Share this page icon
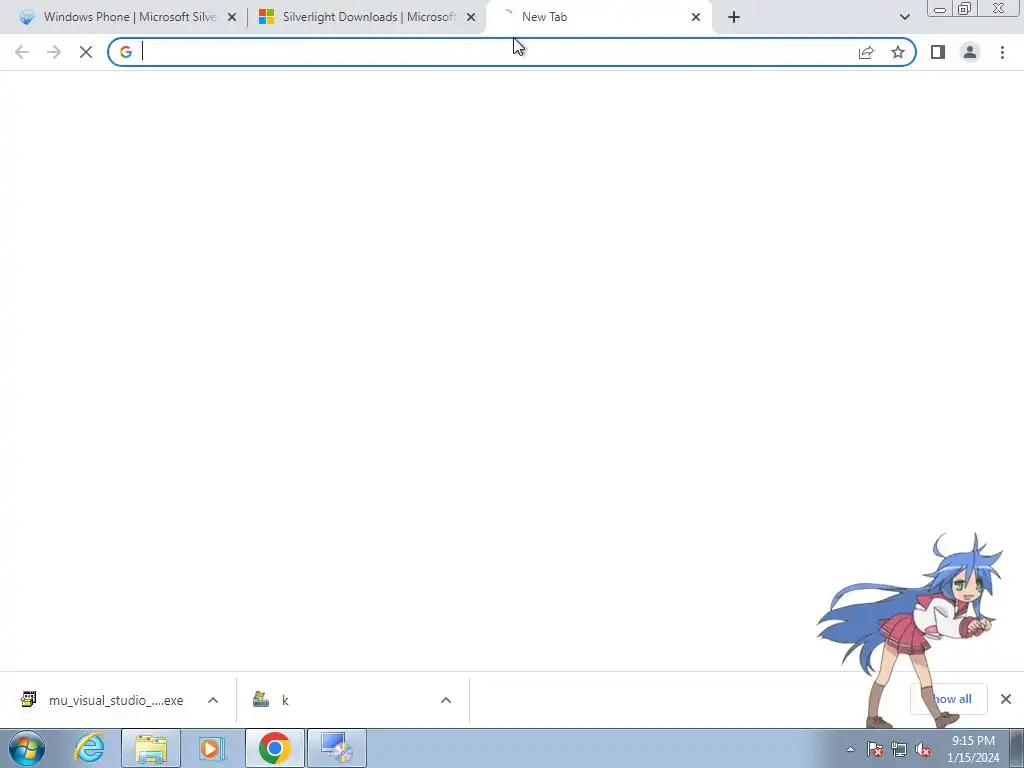 [x=866, y=52]
